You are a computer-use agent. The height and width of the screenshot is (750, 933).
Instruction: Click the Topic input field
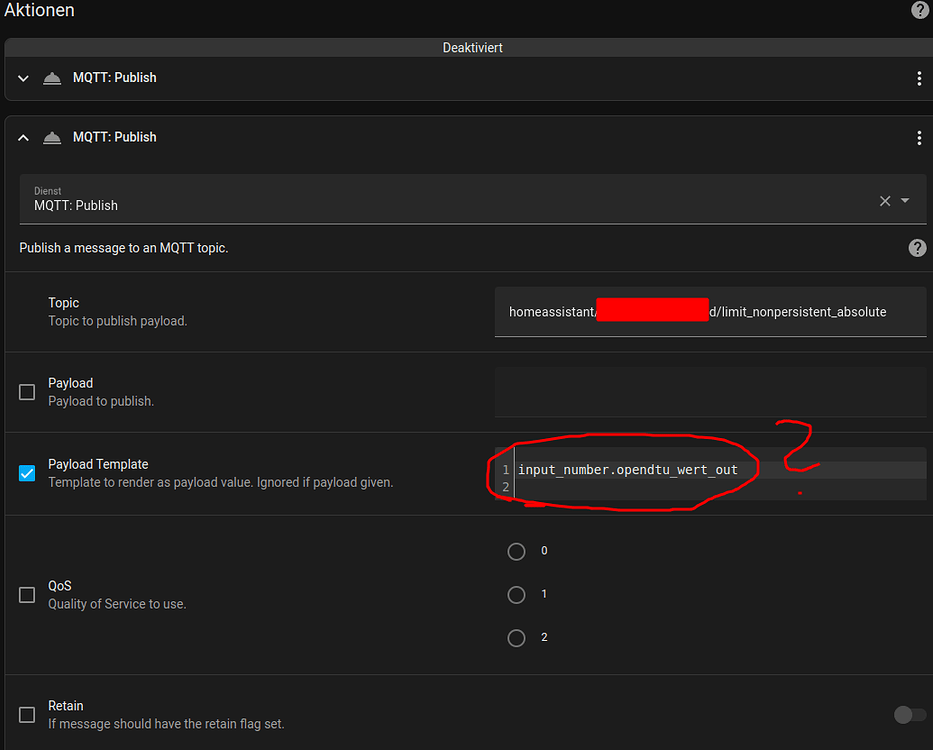click(710, 311)
